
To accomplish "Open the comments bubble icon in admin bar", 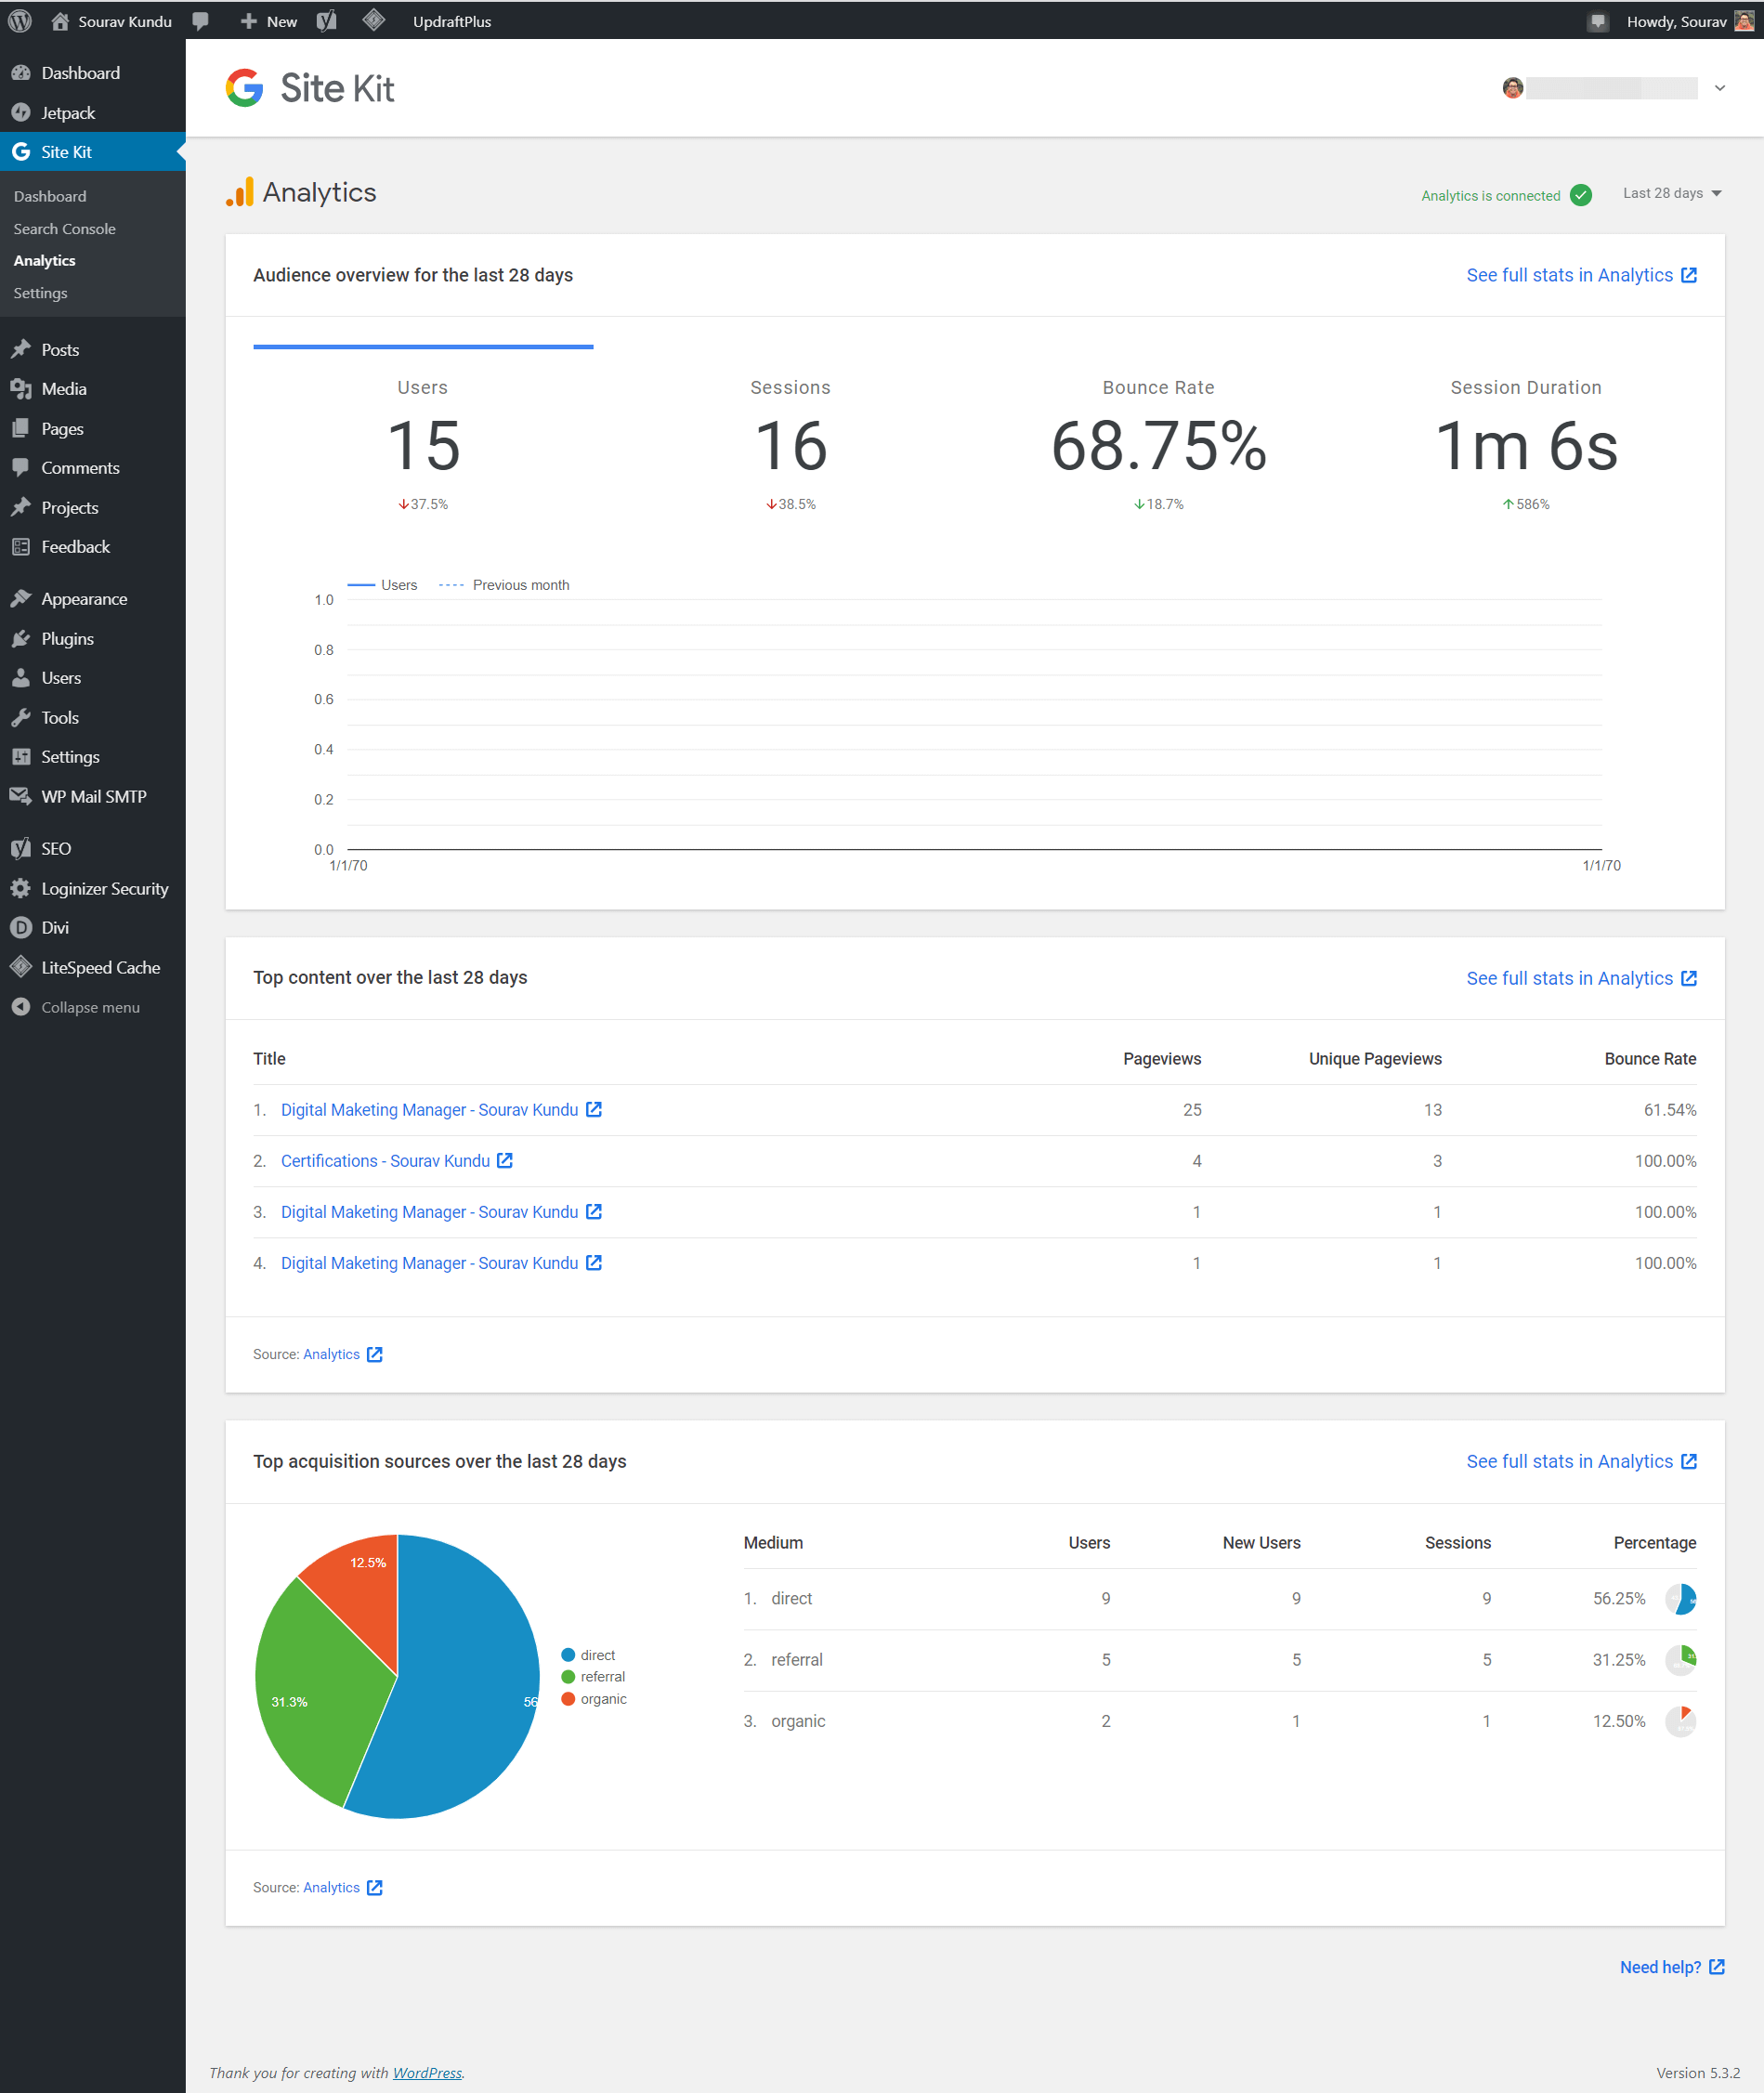I will [201, 21].
